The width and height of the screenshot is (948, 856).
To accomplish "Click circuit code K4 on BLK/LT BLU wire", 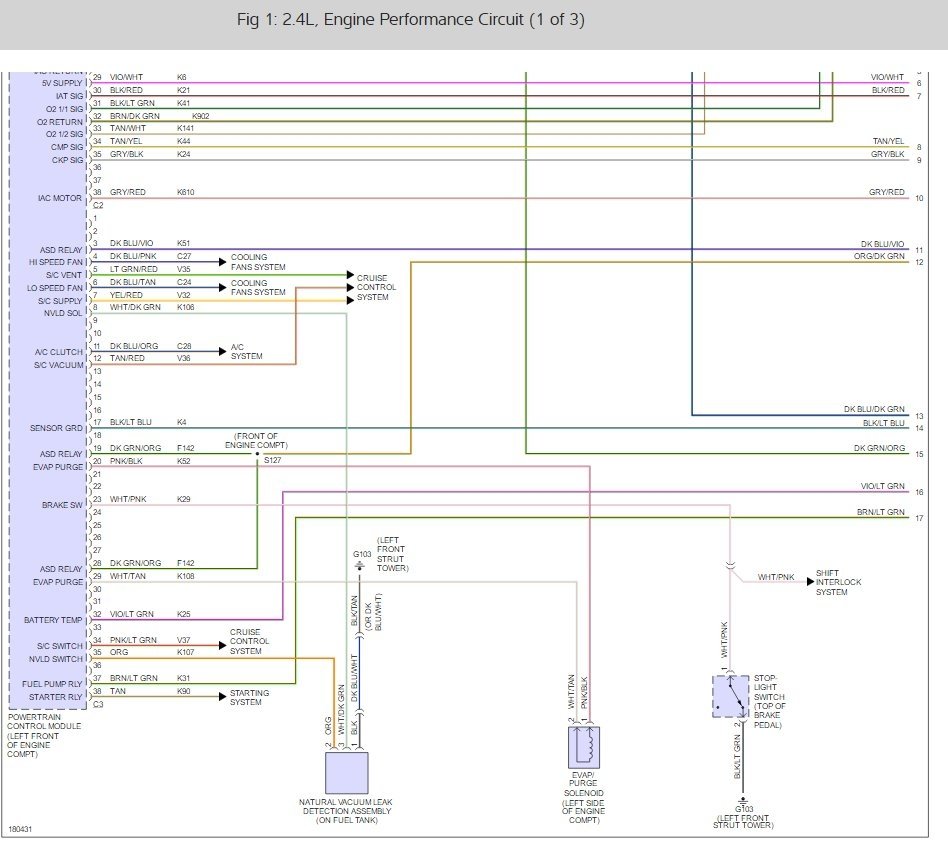I will click(181, 422).
